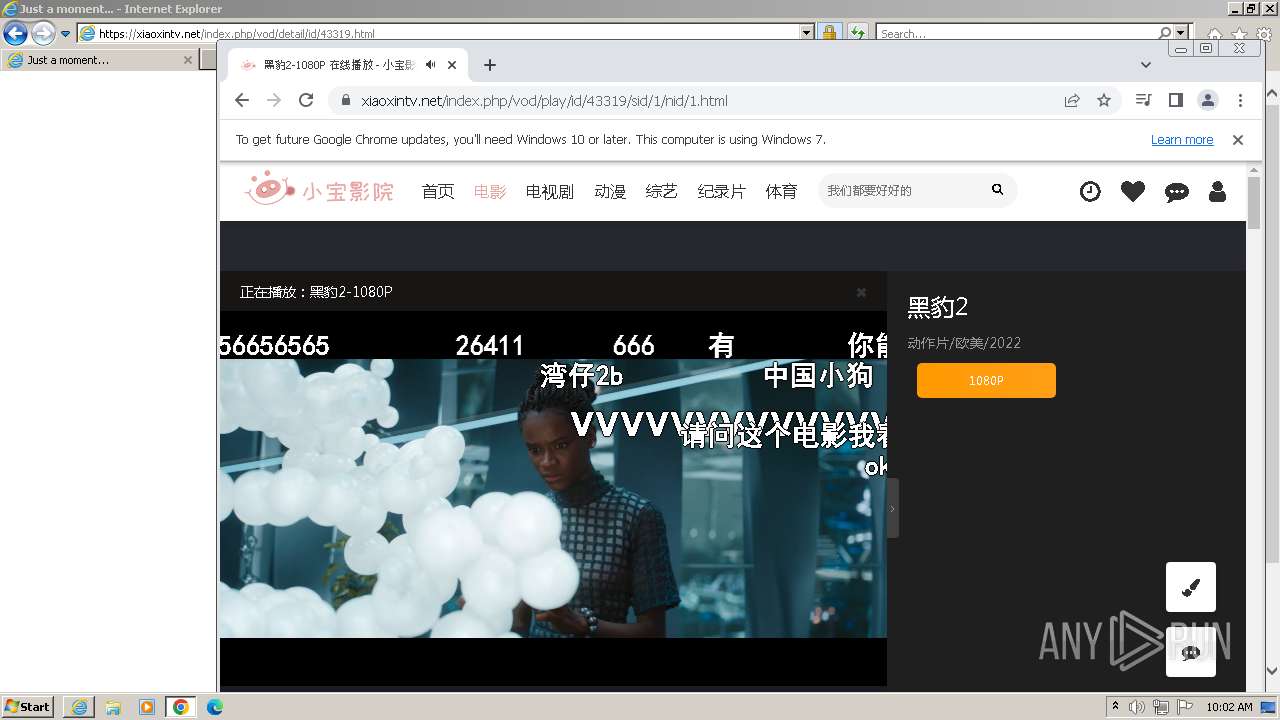Click the Internet Explorer security lock icon

click(829, 33)
